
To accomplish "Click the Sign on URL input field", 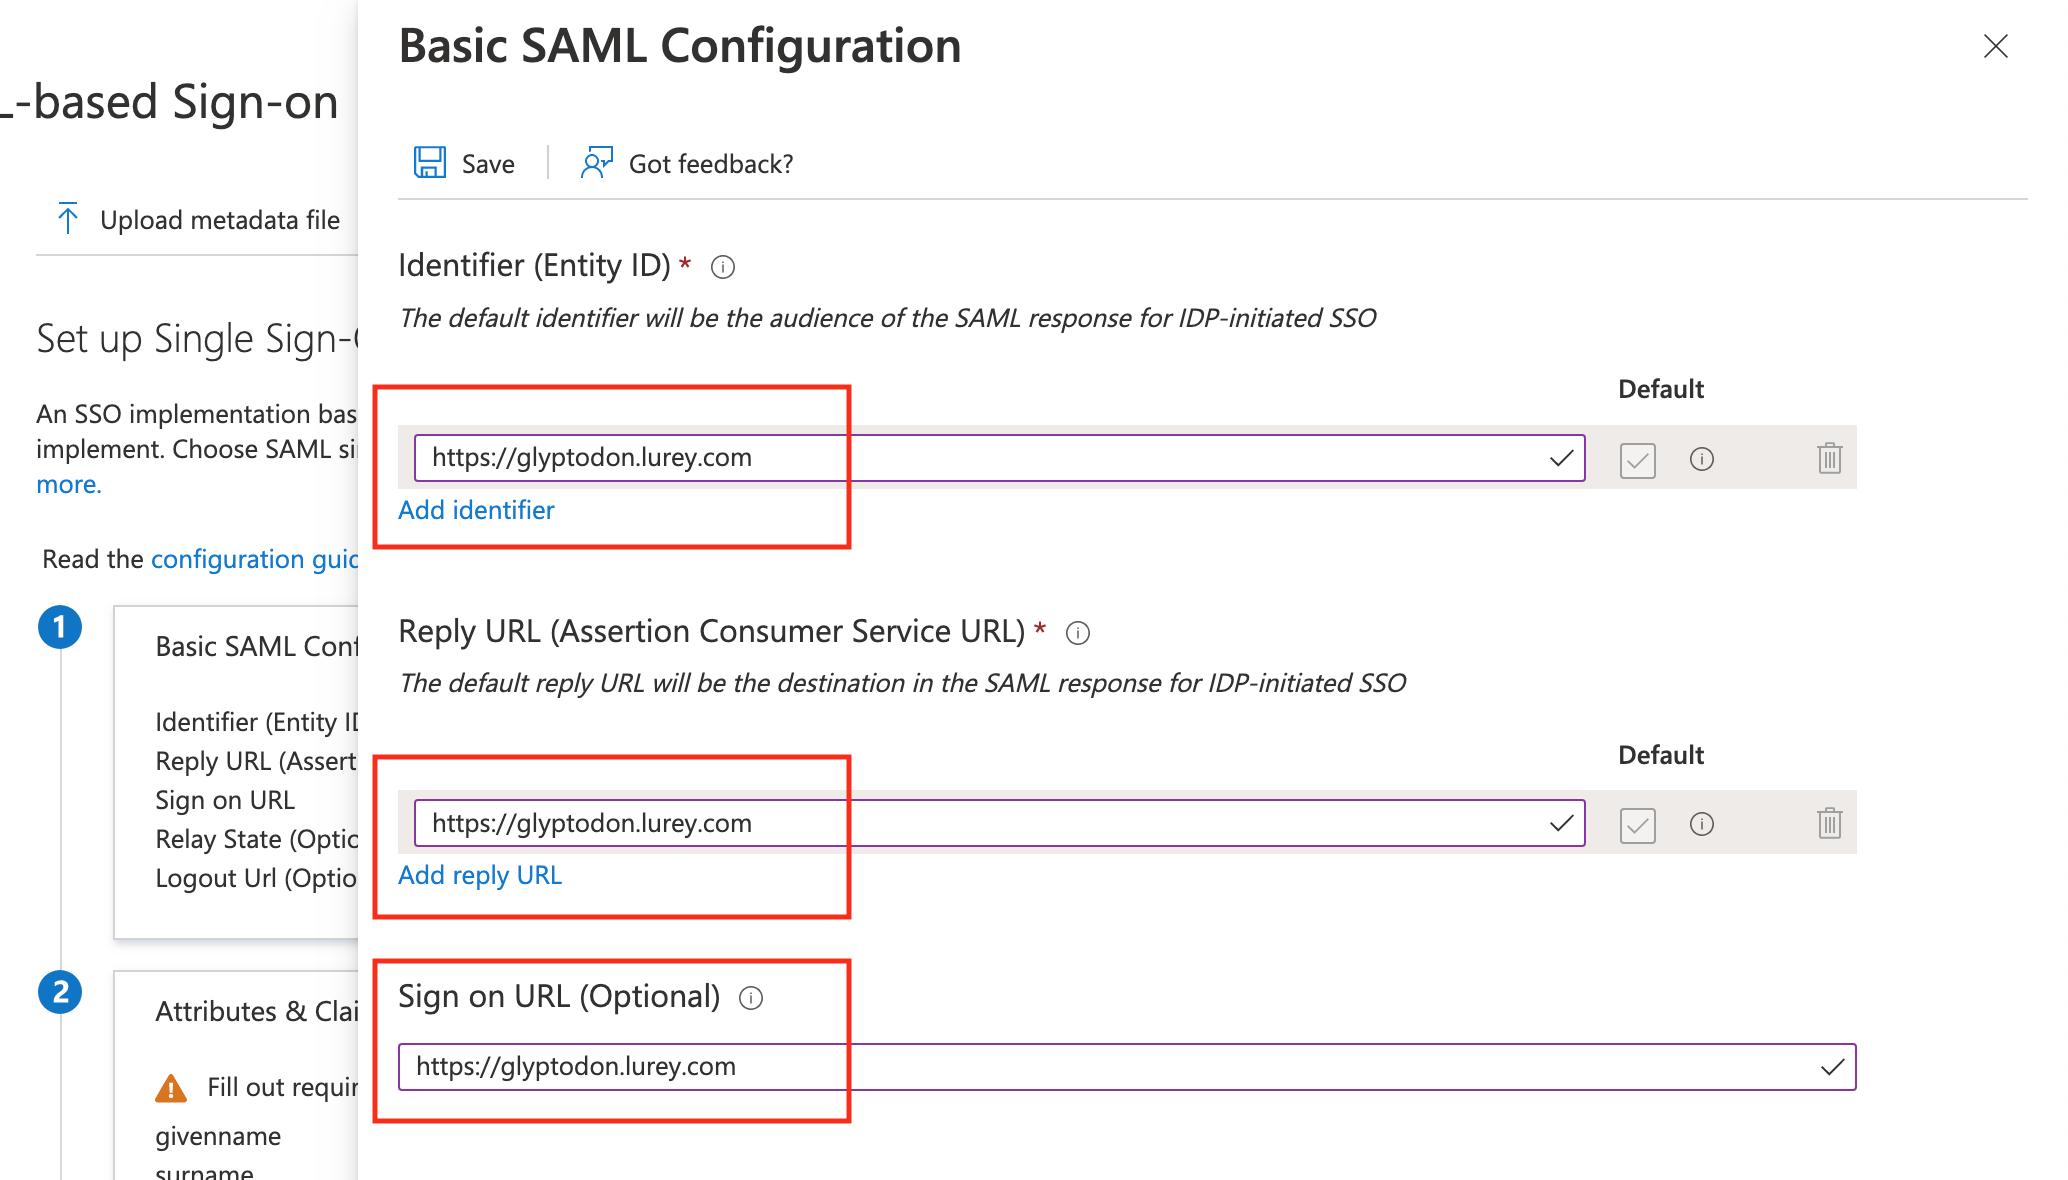I will 1100,1067.
